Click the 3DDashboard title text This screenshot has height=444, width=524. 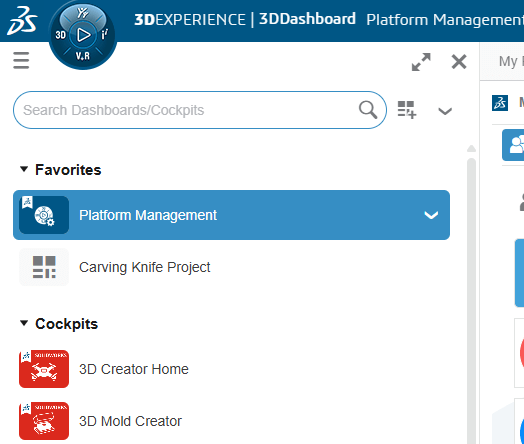click(x=307, y=19)
